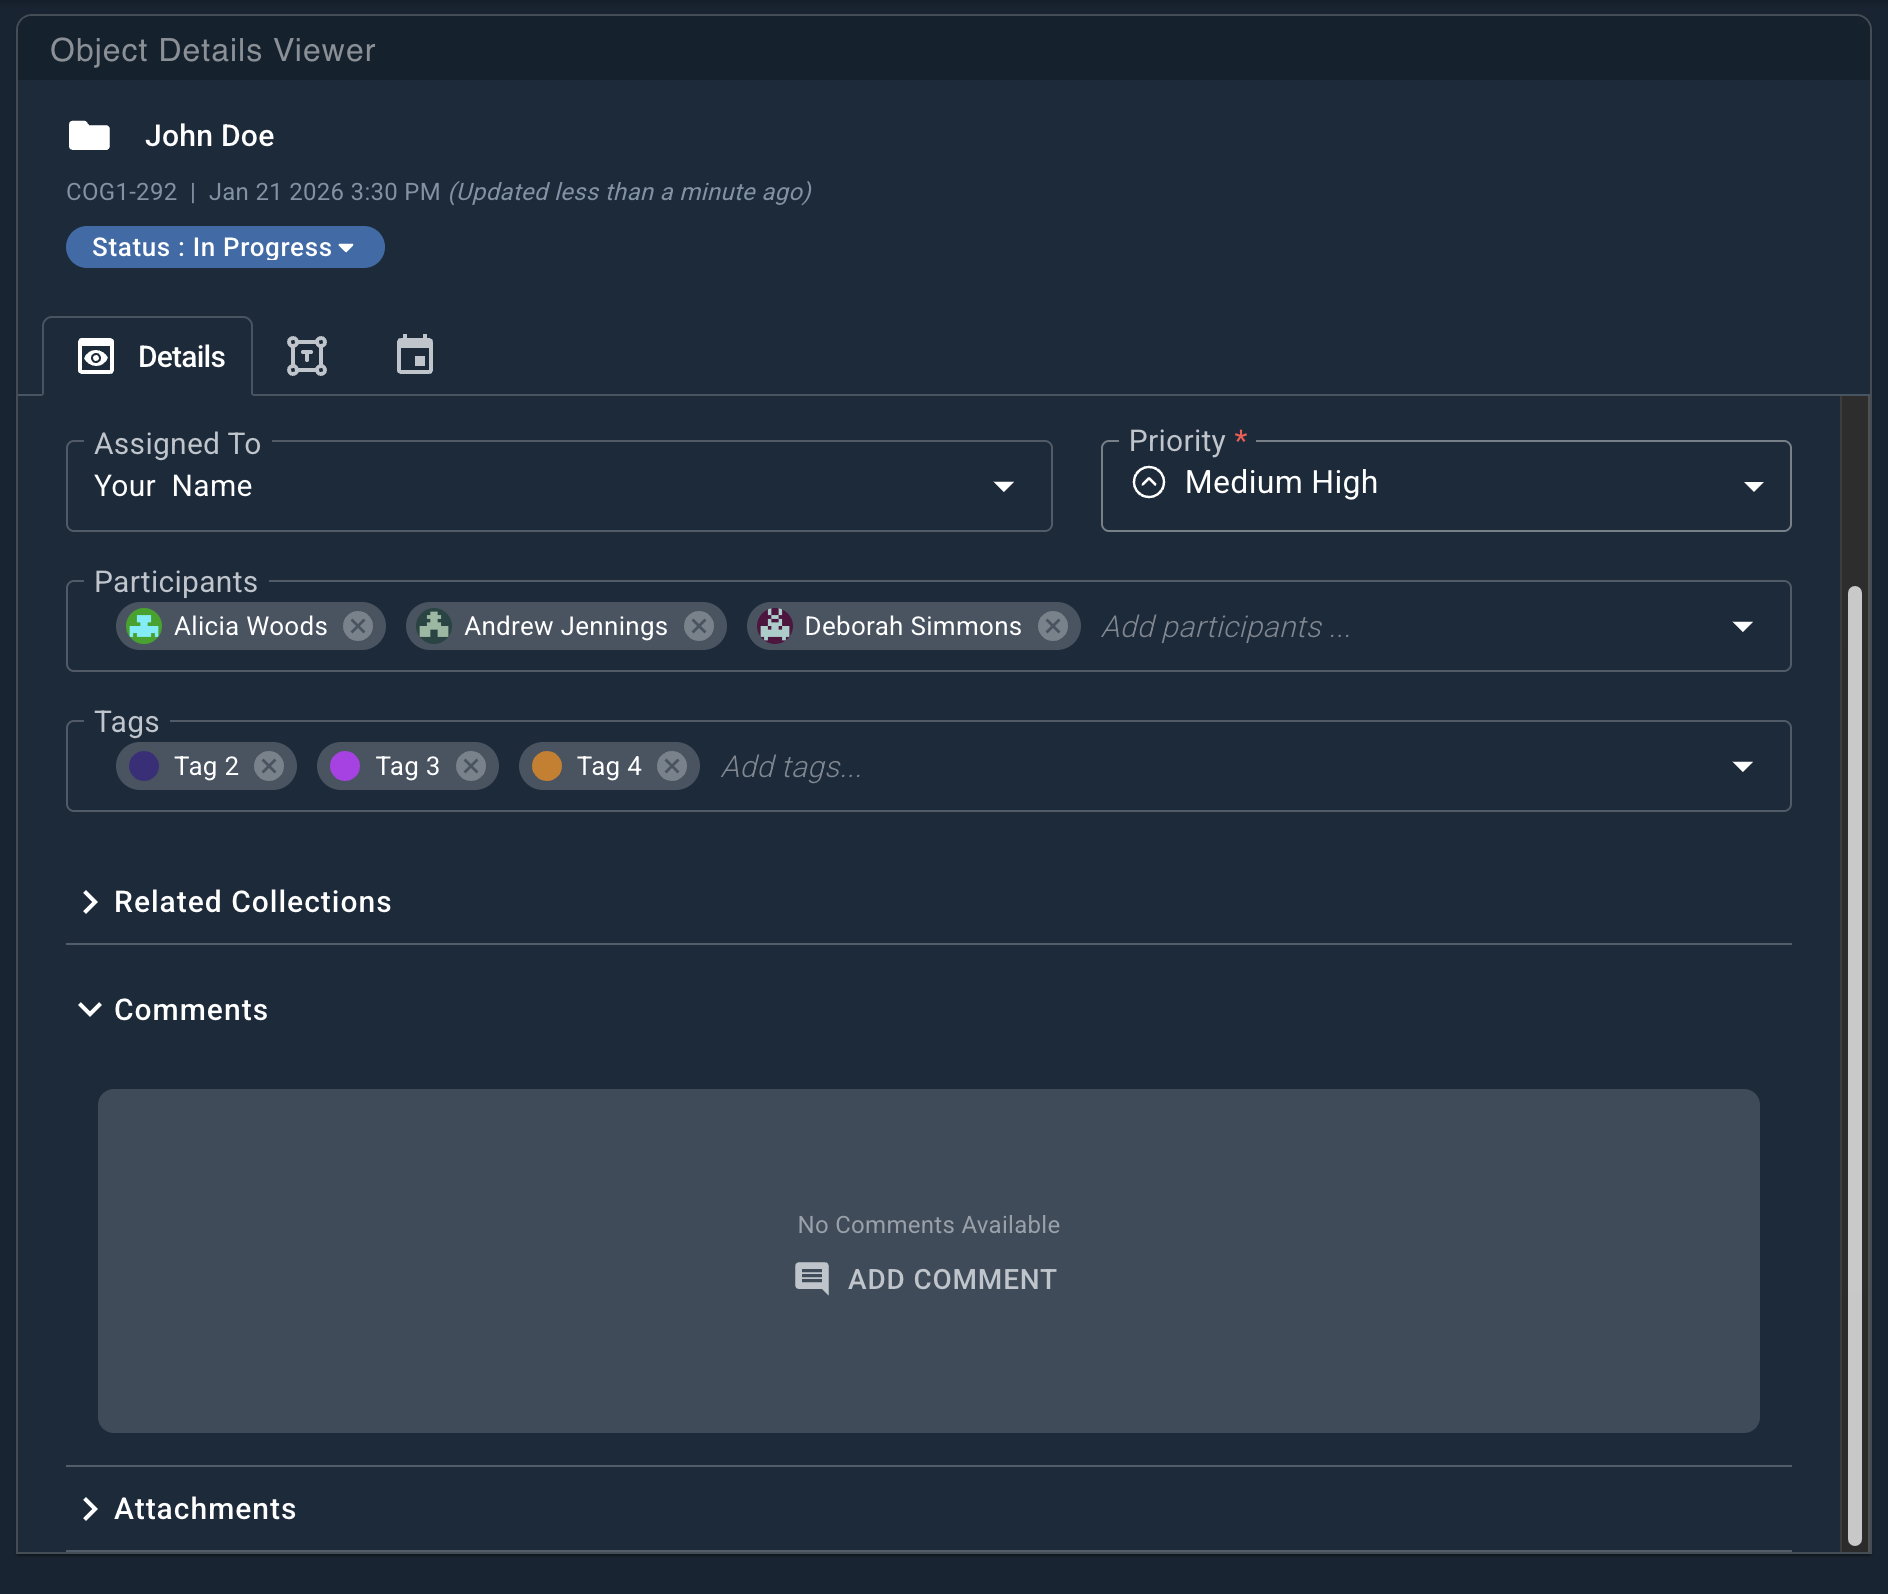The width and height of the screenshot is (1888, 1594).
Task: Remove Tag 3 from tags
Action: click(470, 766)
